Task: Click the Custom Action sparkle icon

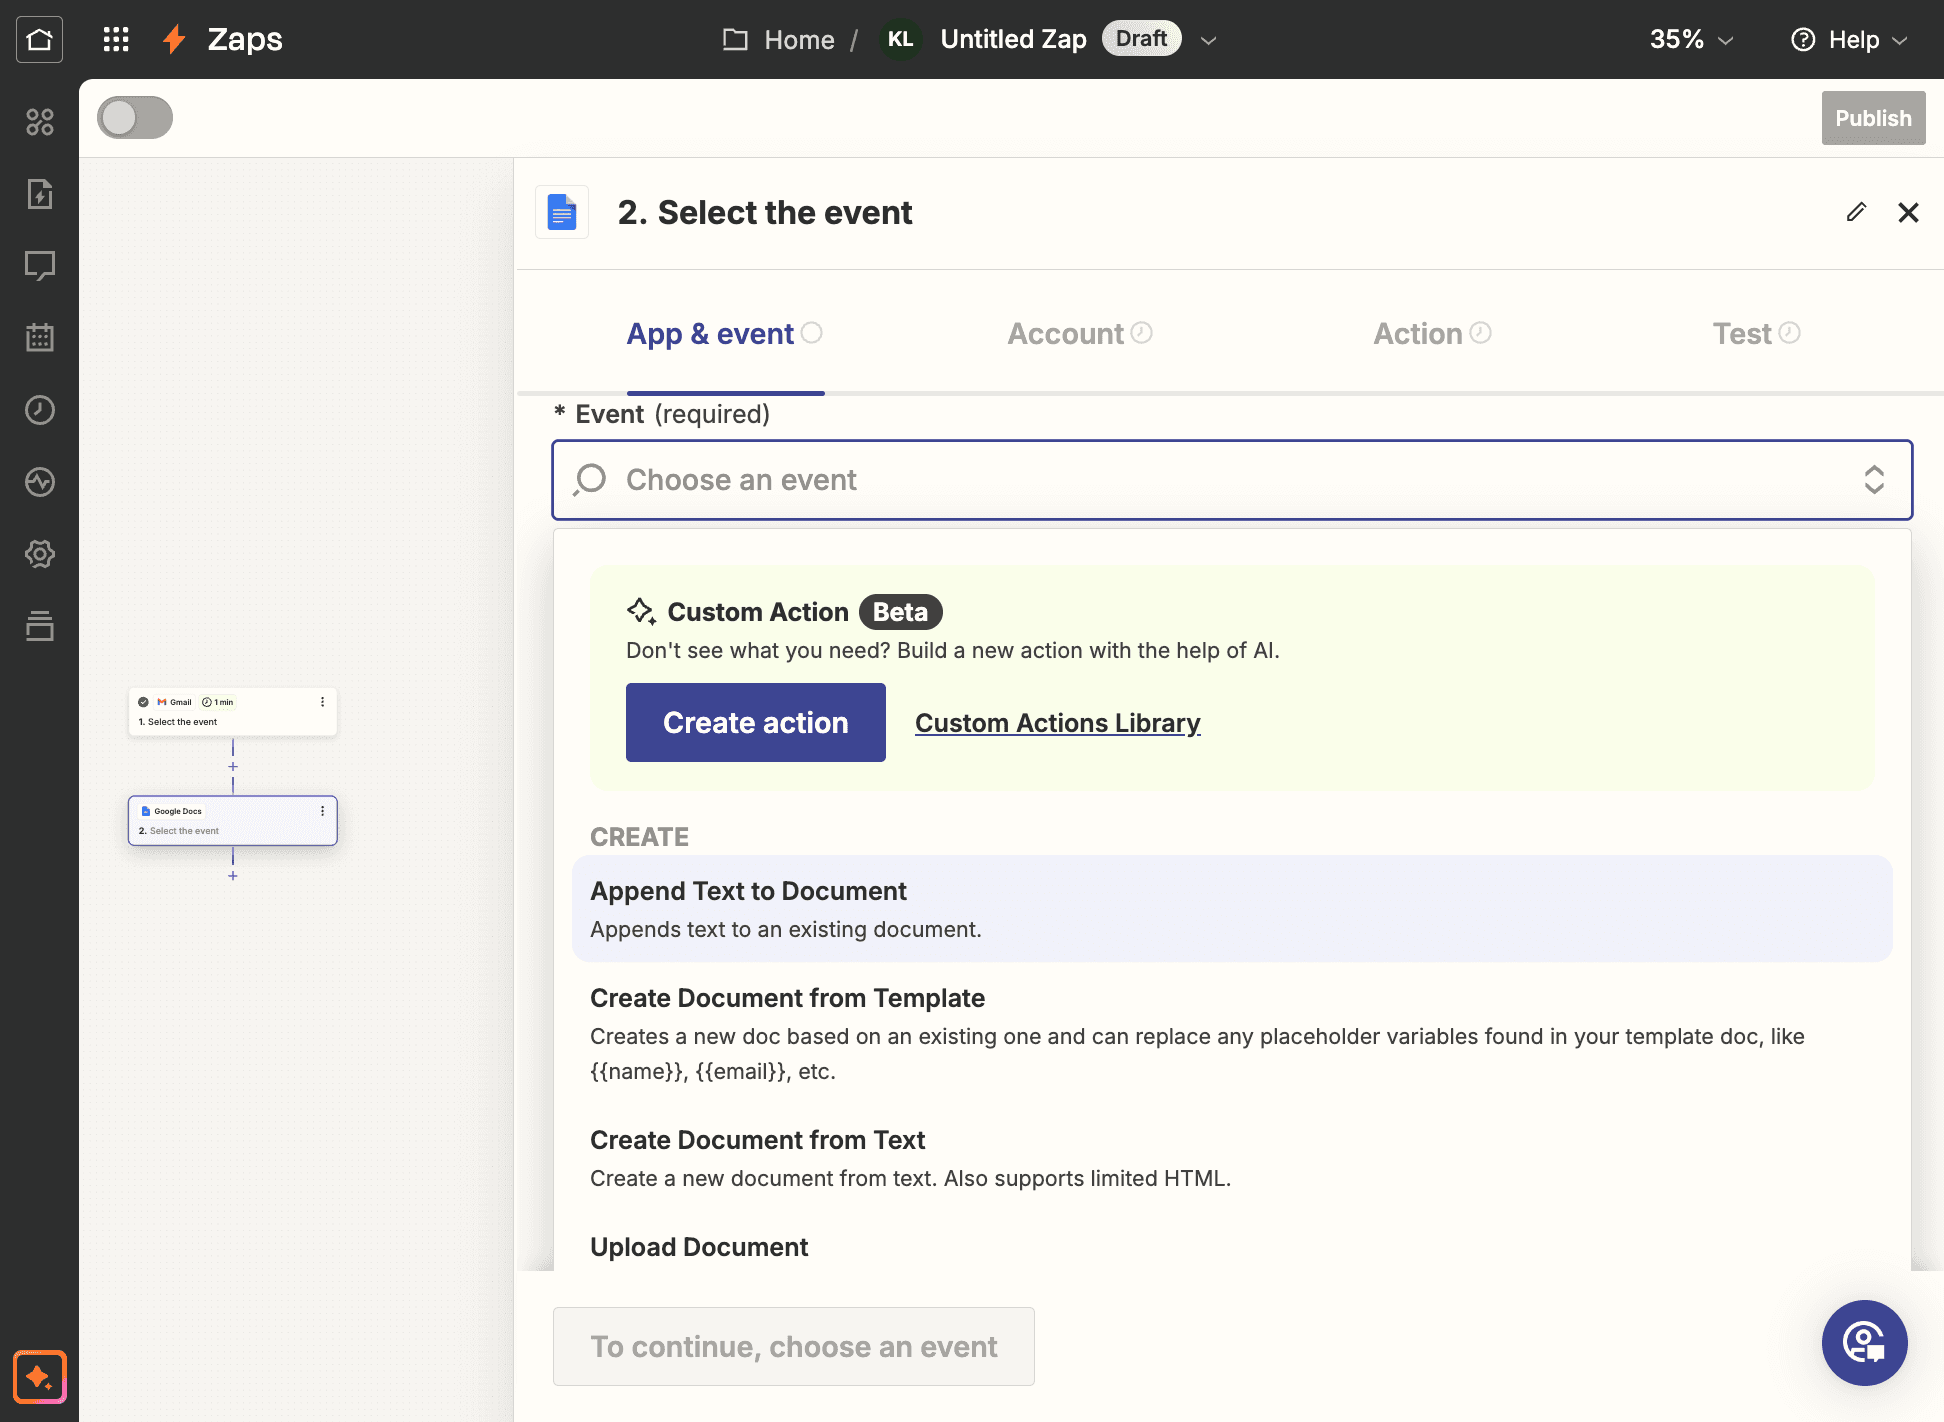Action: pyautogui.click(x=641, y=611)
